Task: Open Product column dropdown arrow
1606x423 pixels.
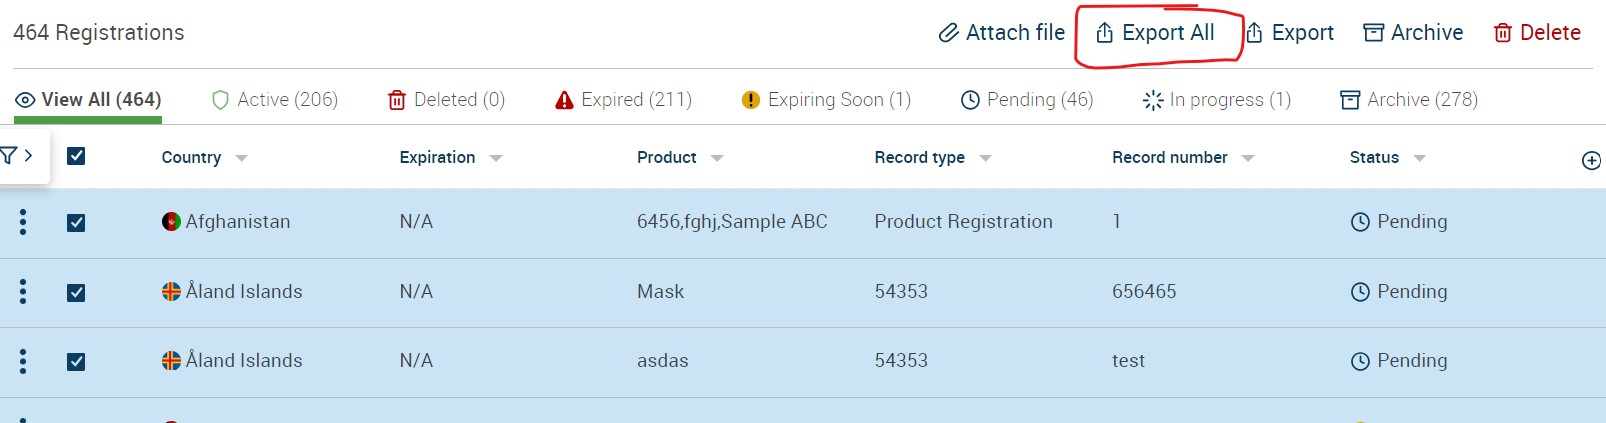Action: point(716,158)
